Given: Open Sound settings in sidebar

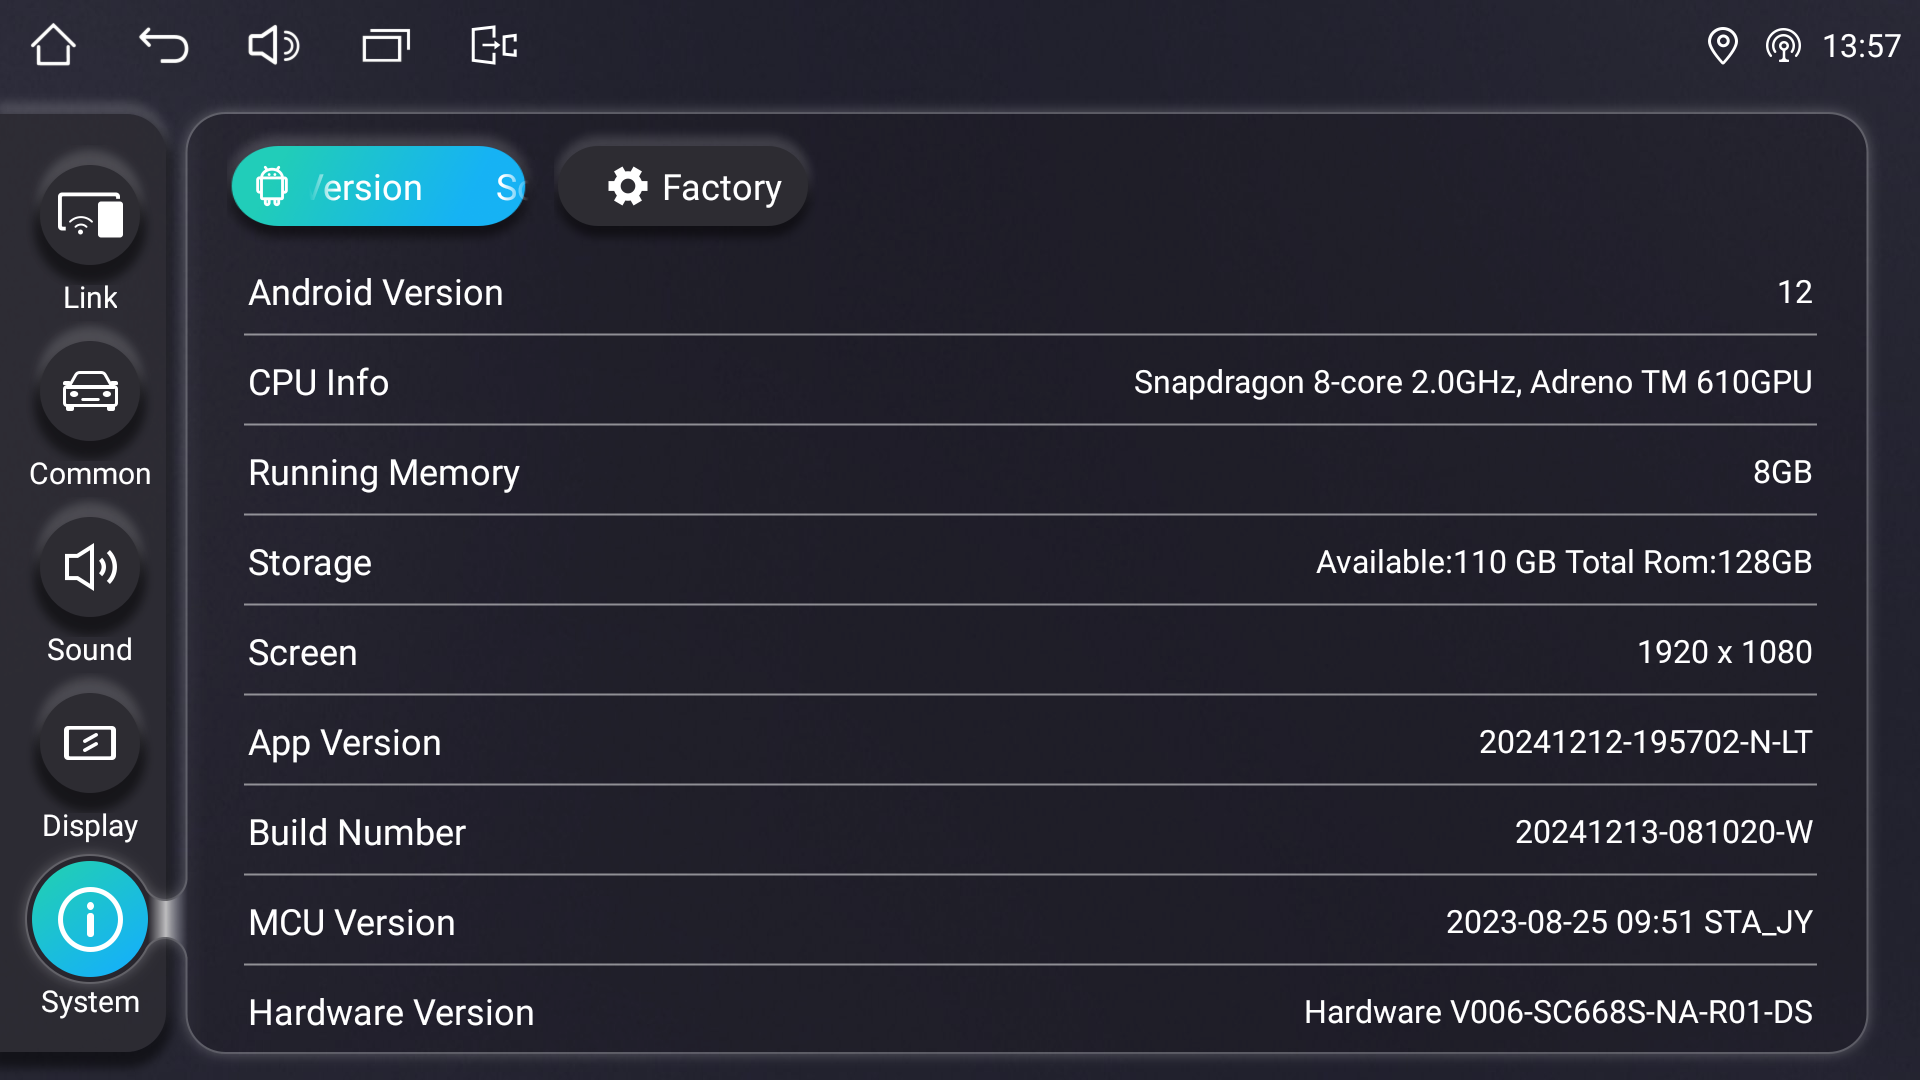Looking at the screenshot, I should [90, 568].
